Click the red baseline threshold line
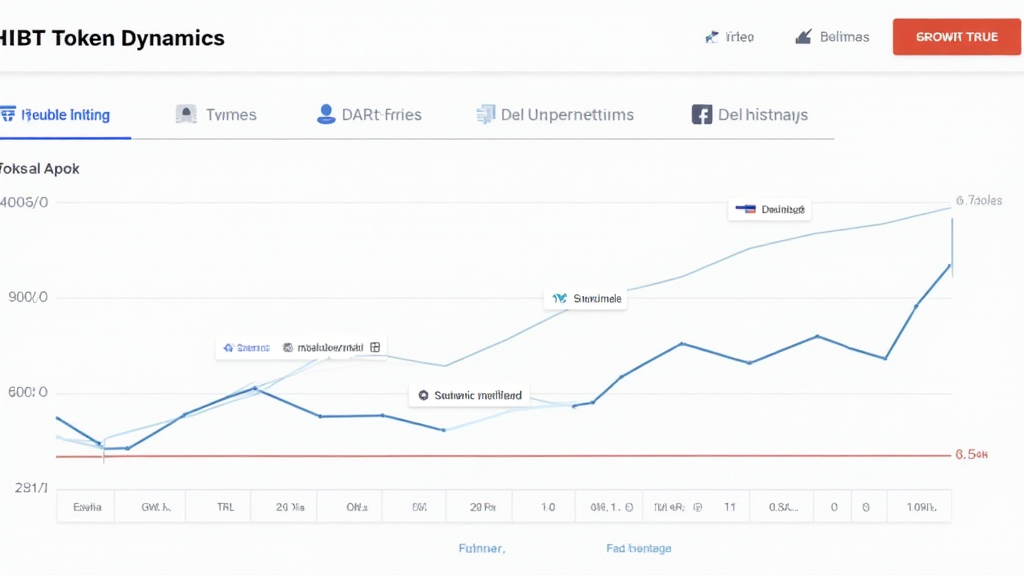Viewport: 1024px width, 576px height. tap(500, 456)
